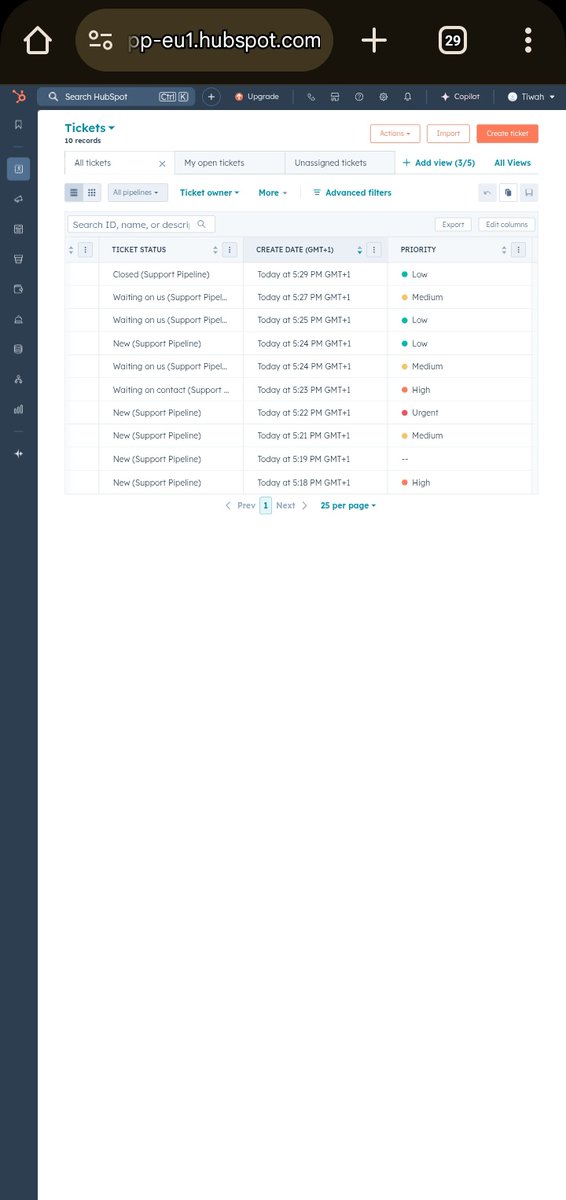Image resolution: width=566 pixels, height=1200 pixels.
Task: Open the Copilot assistant
Action: coord(460,97)
